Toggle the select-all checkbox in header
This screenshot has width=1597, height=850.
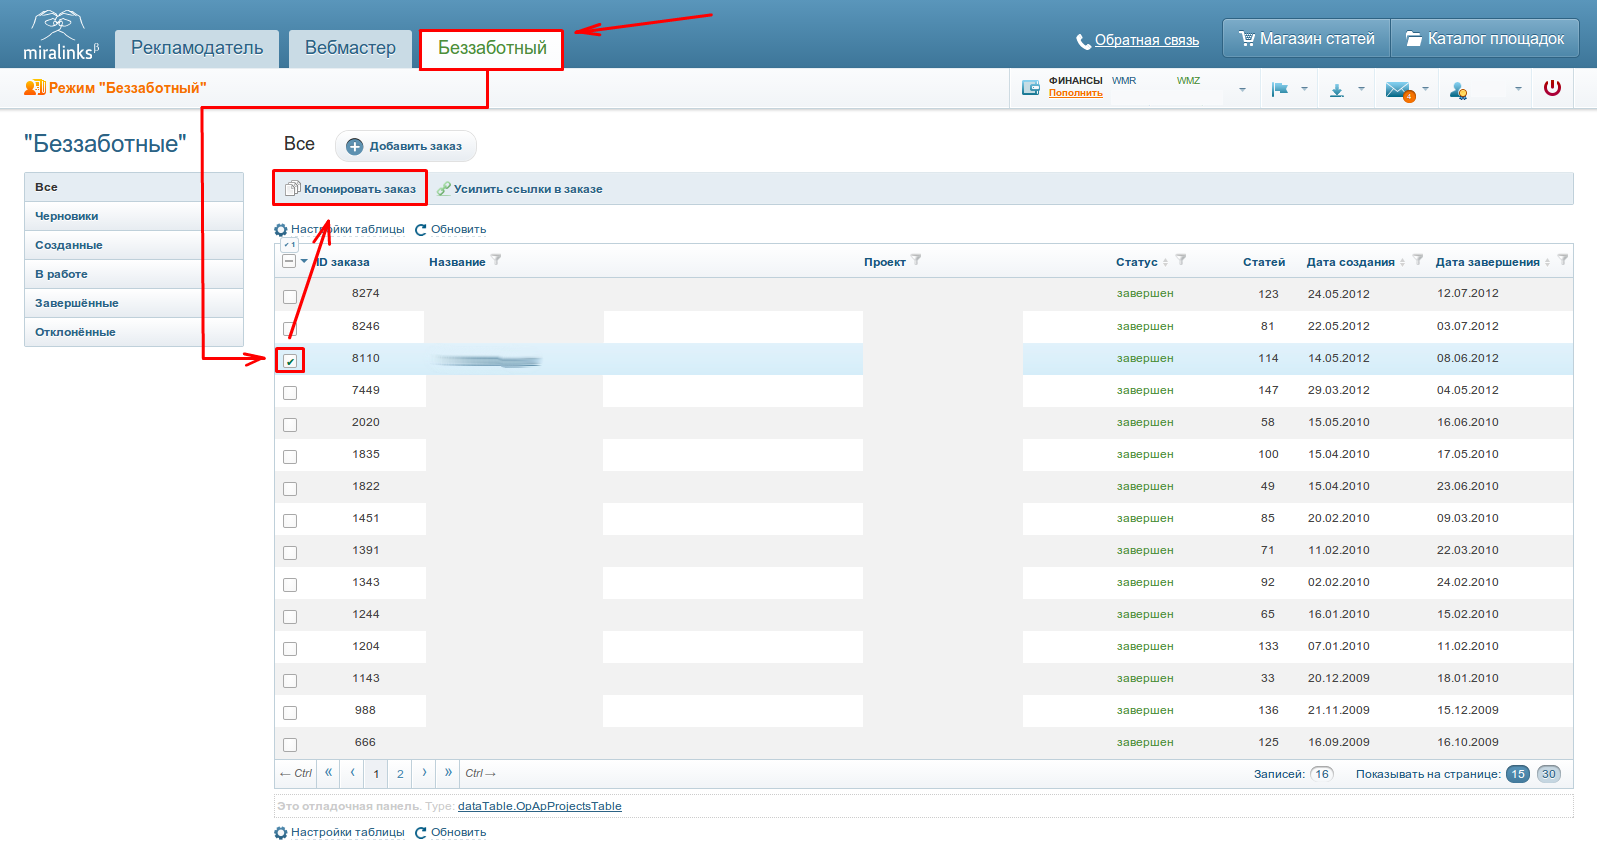[289, 261]
